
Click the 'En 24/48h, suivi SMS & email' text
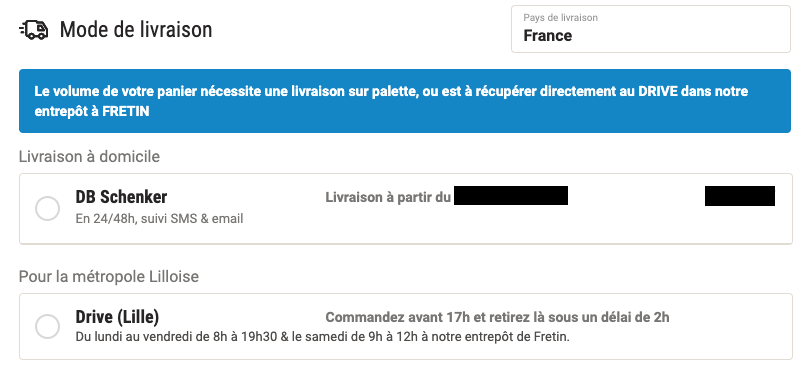coord(159,219)
